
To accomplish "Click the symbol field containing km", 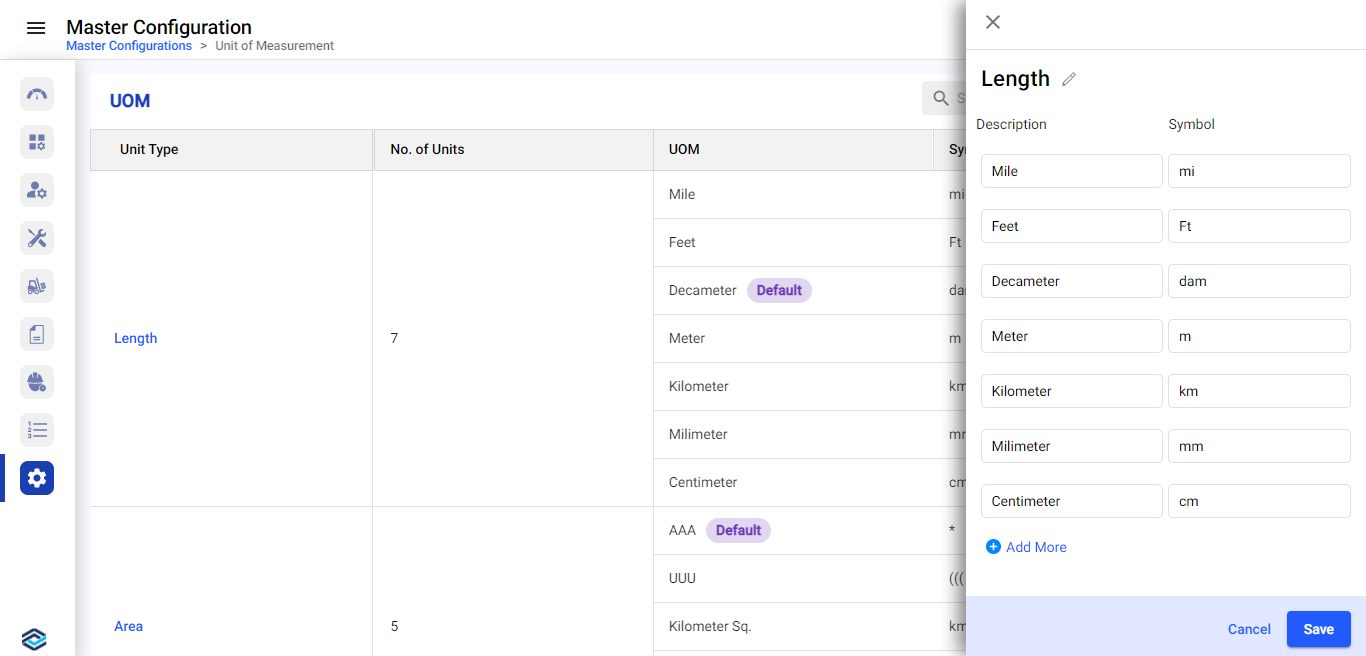I will click(1259, 391).
